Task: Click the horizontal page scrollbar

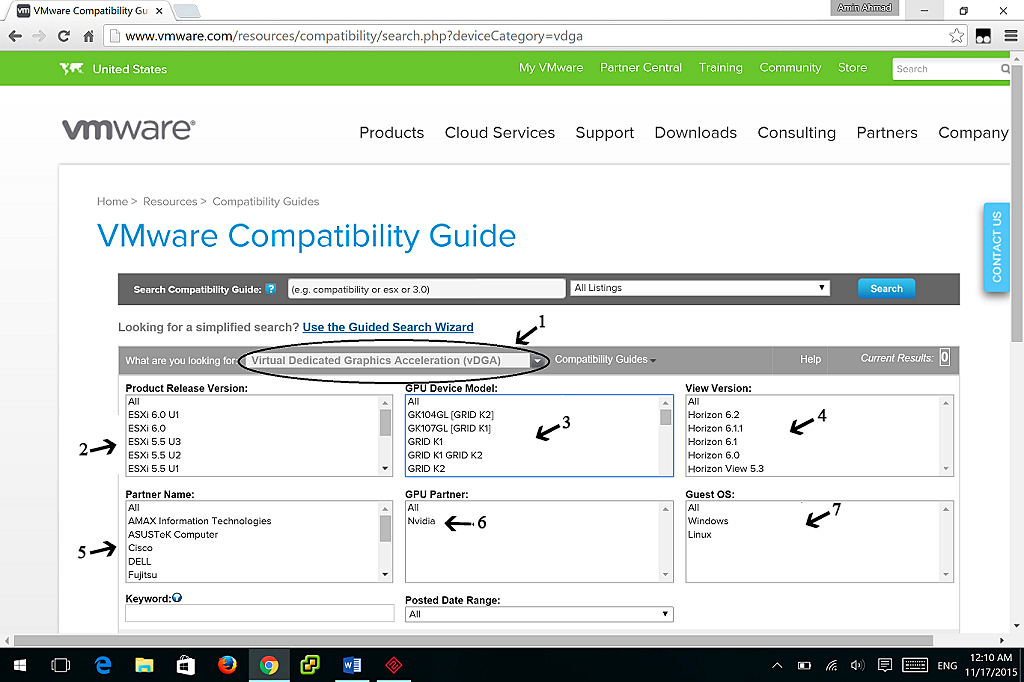Action: (x=473, y=640)
